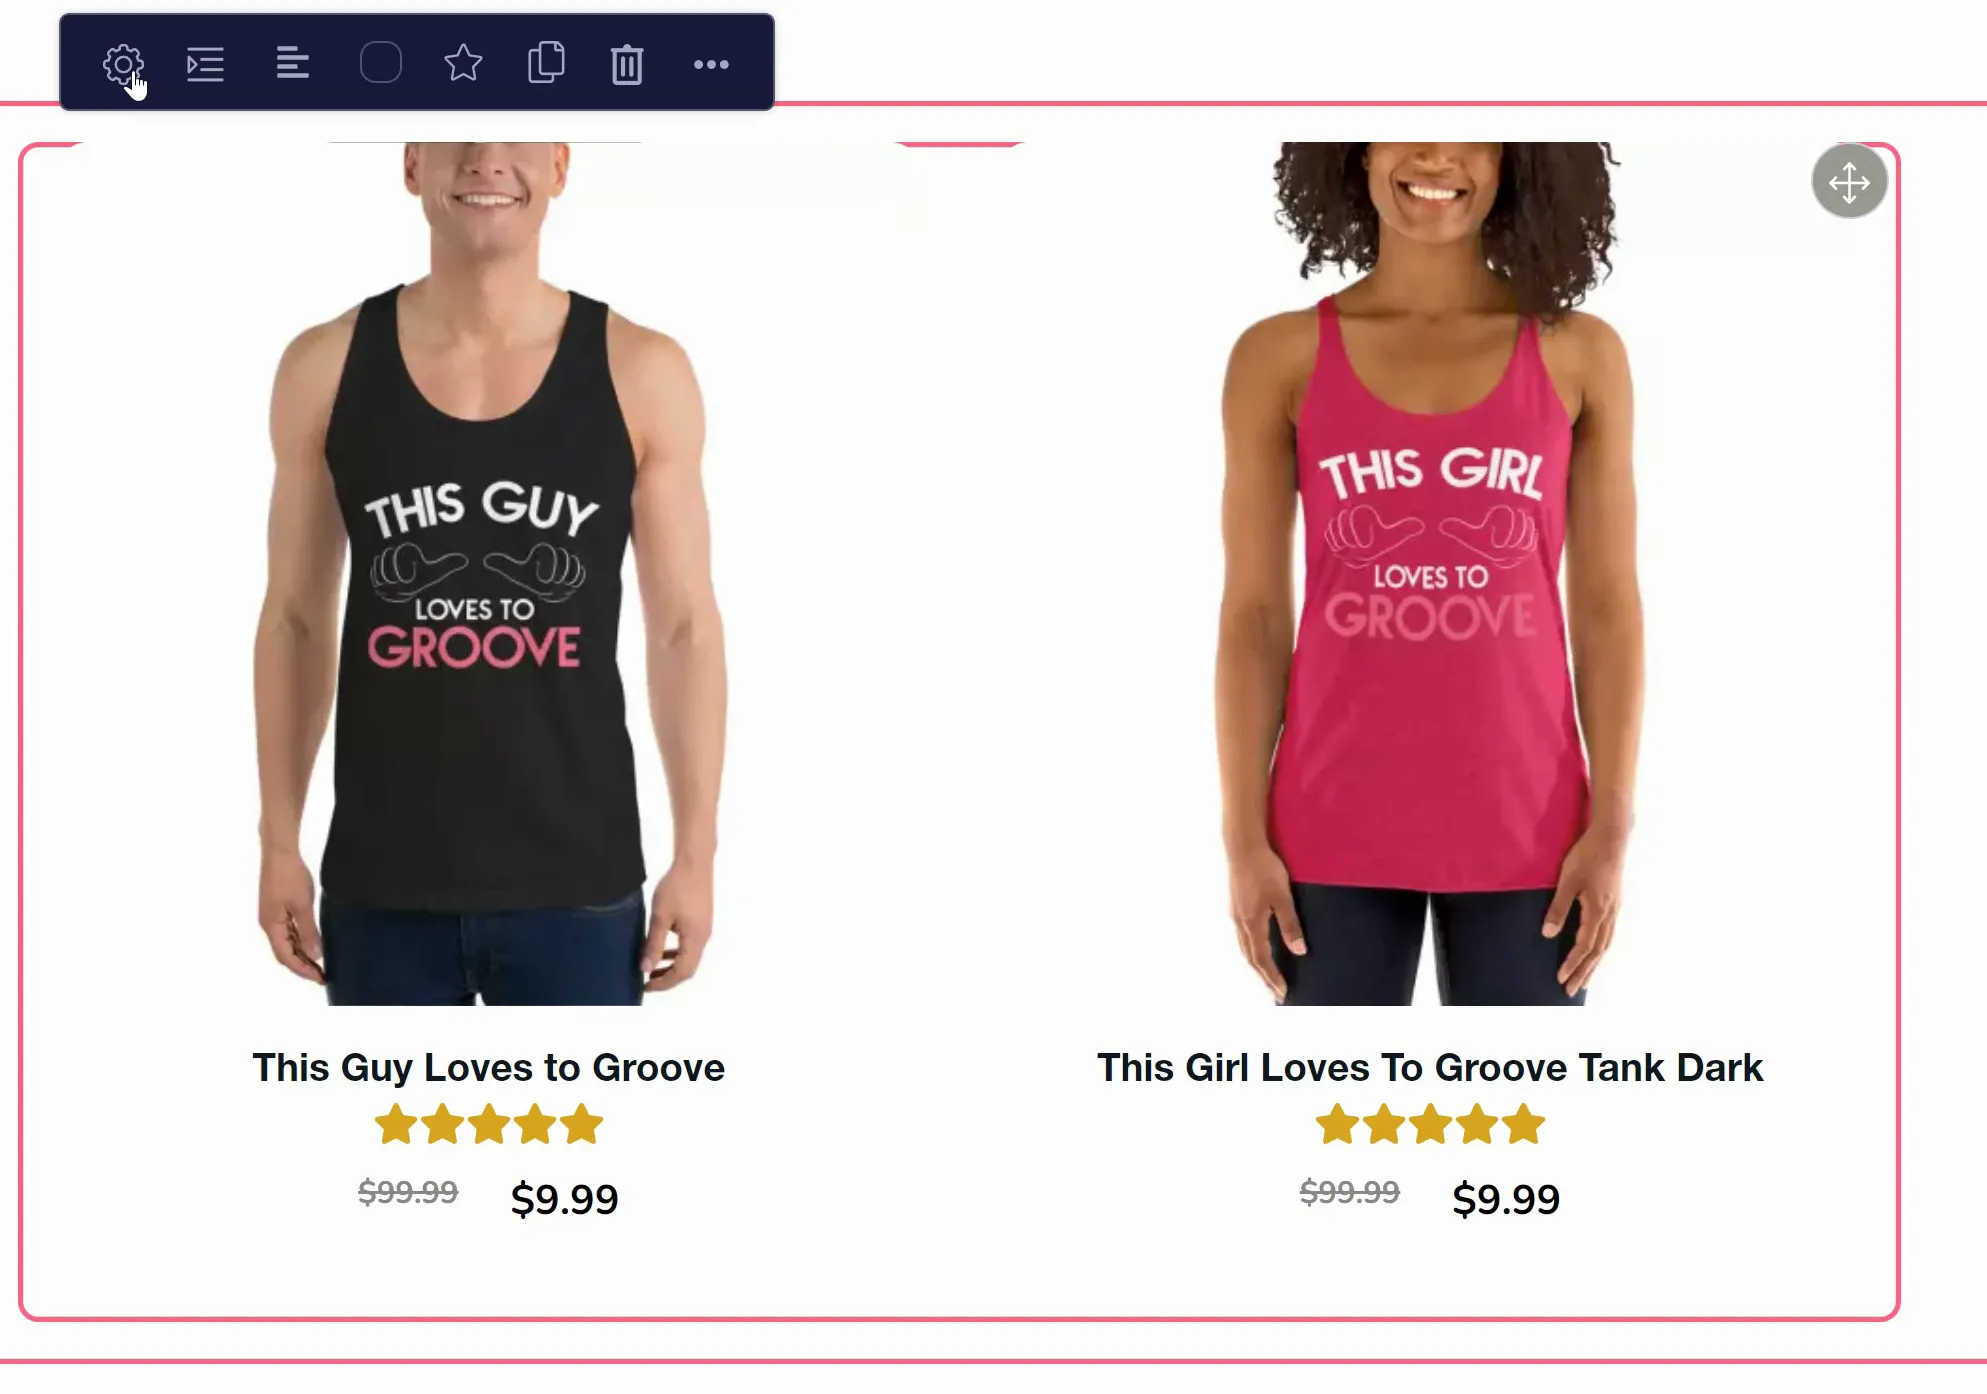This screenshot has height=1394, width=1987.
Task: Click $9.99 sale price of This Girl tank
Action: coord(1506,1198)
